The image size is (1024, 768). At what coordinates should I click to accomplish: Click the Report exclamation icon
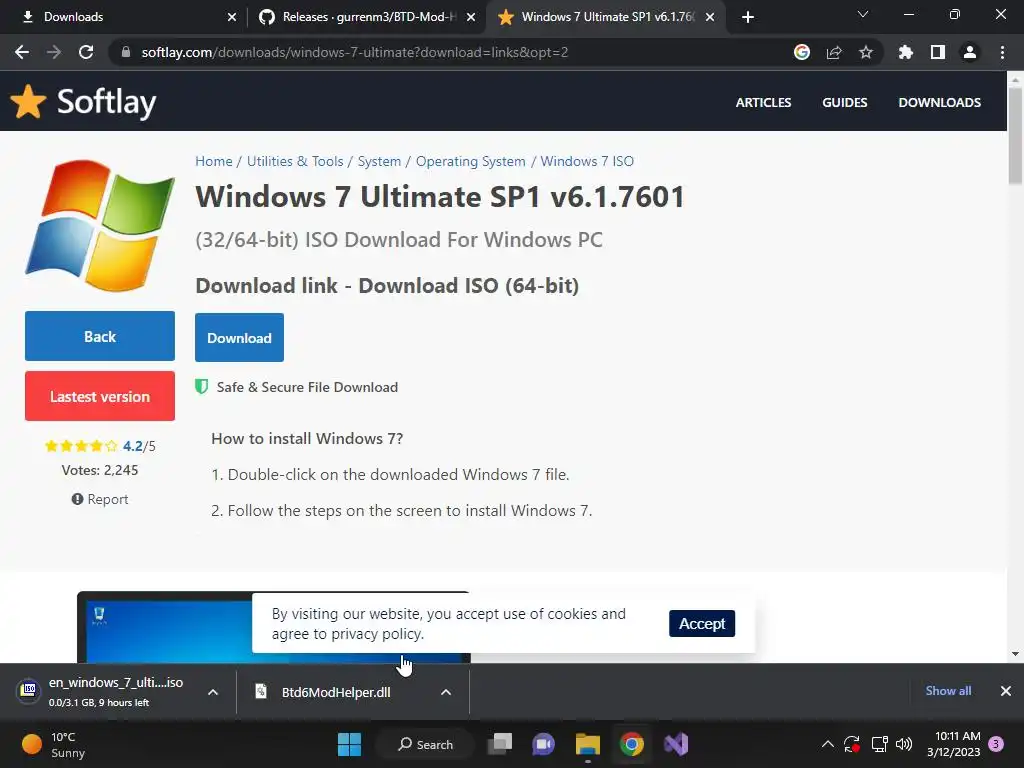(77, 499)
